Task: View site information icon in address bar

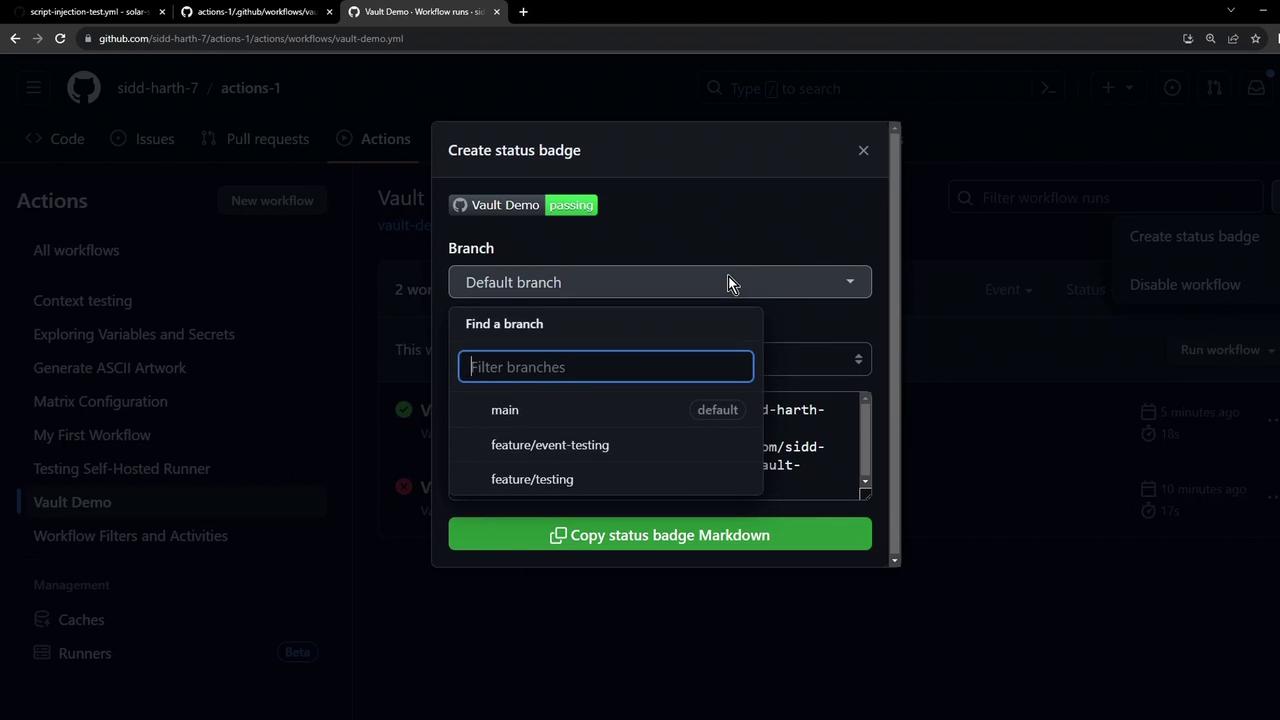Action: tap(89, 39)
